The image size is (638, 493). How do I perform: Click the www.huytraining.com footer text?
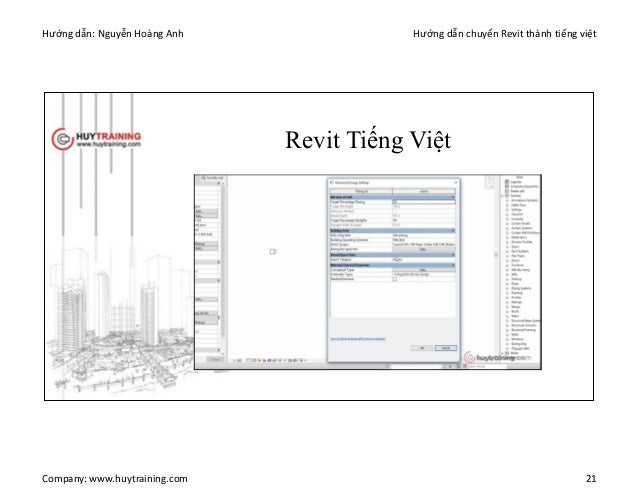pos(138,479)
